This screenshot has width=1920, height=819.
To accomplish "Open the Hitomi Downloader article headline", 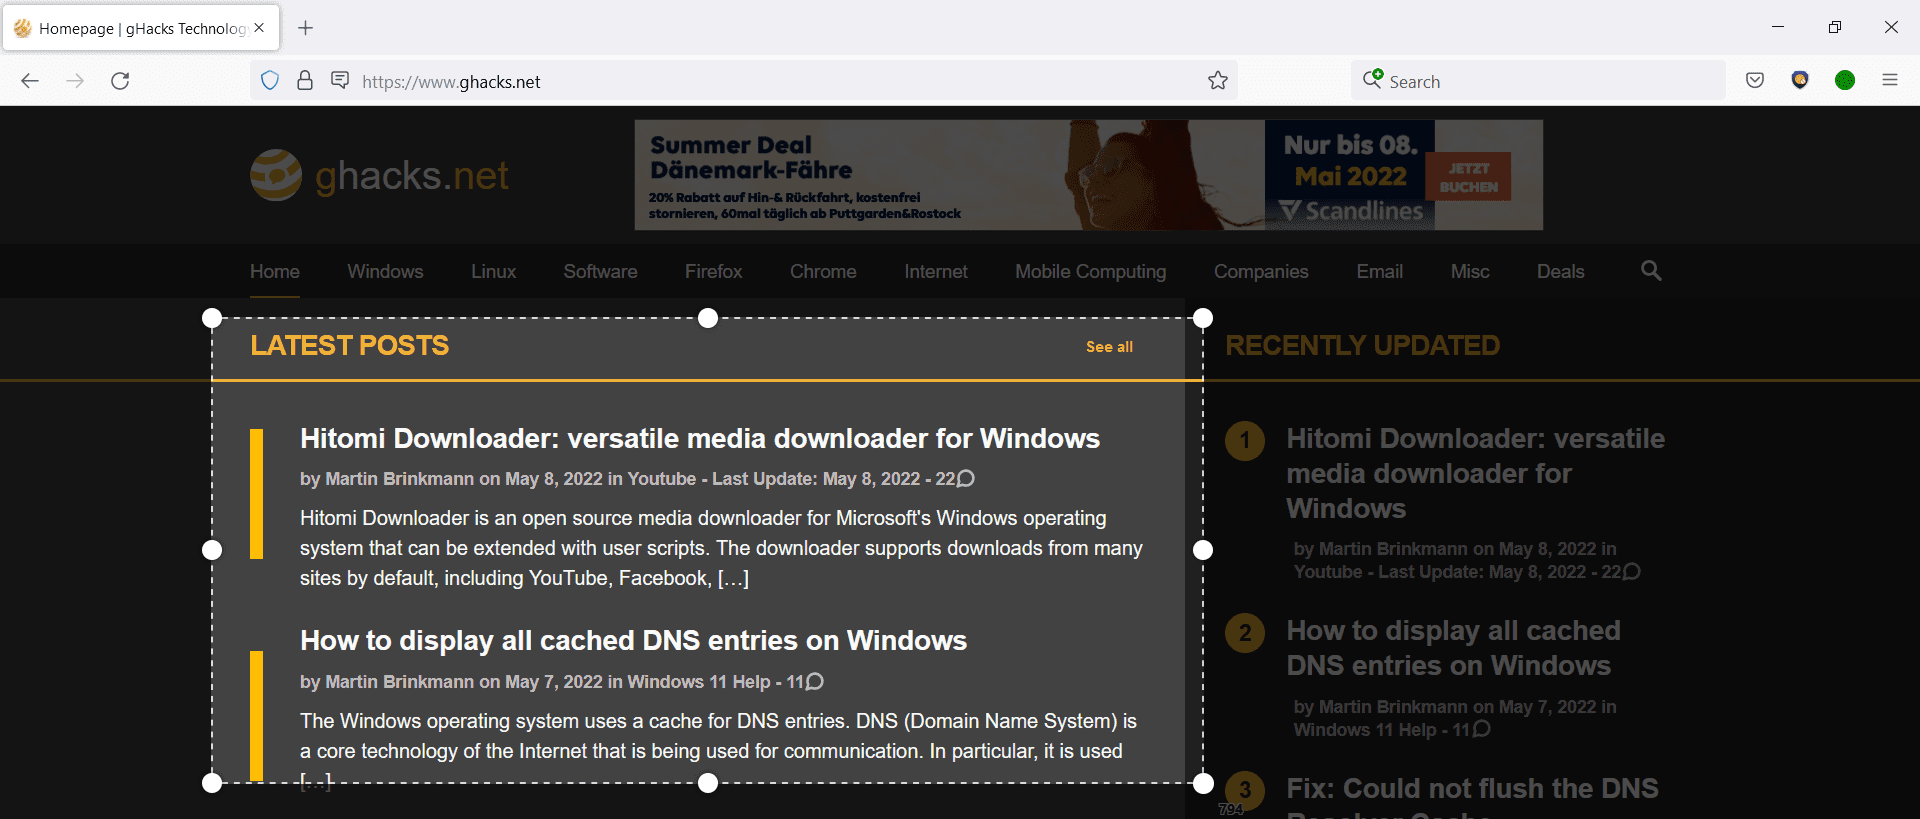I will coord(700,439).
